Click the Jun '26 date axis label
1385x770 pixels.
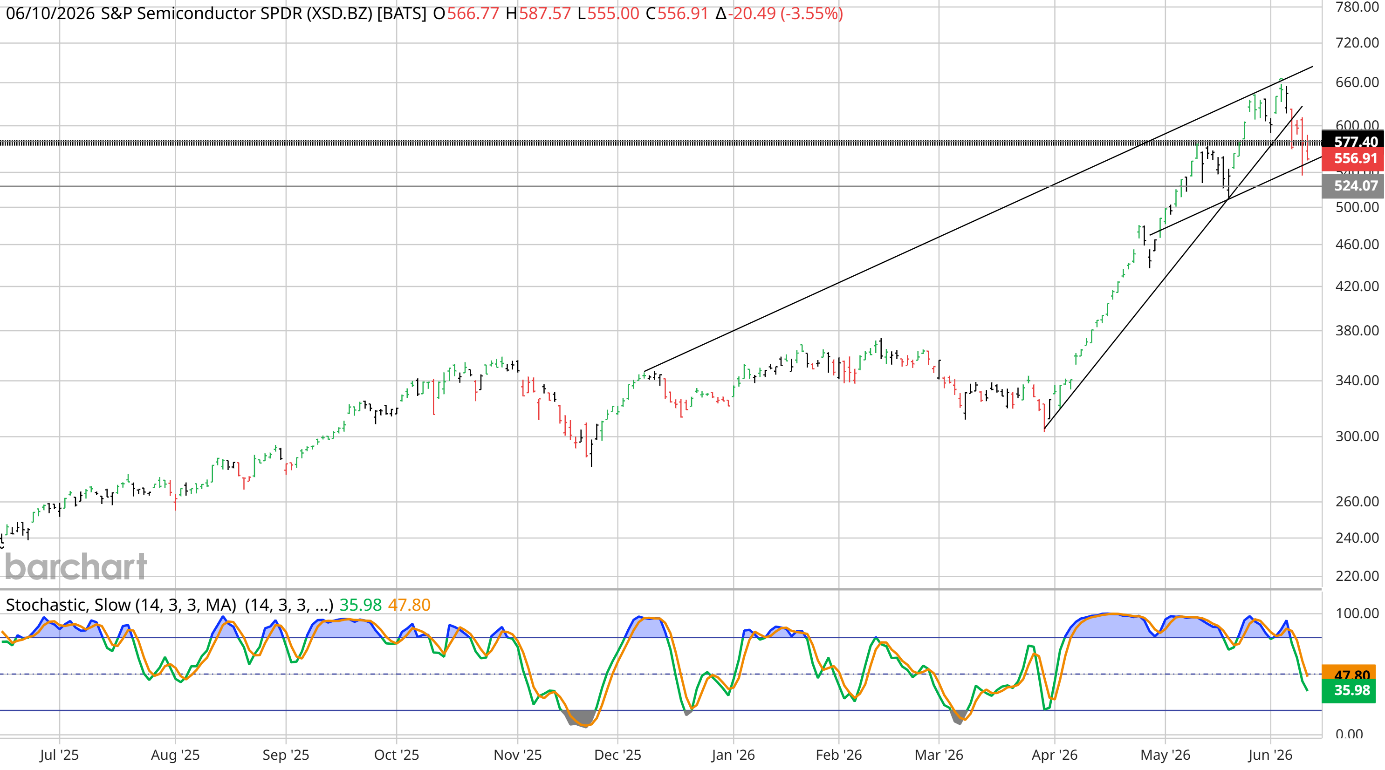[x=1271, y=755]
